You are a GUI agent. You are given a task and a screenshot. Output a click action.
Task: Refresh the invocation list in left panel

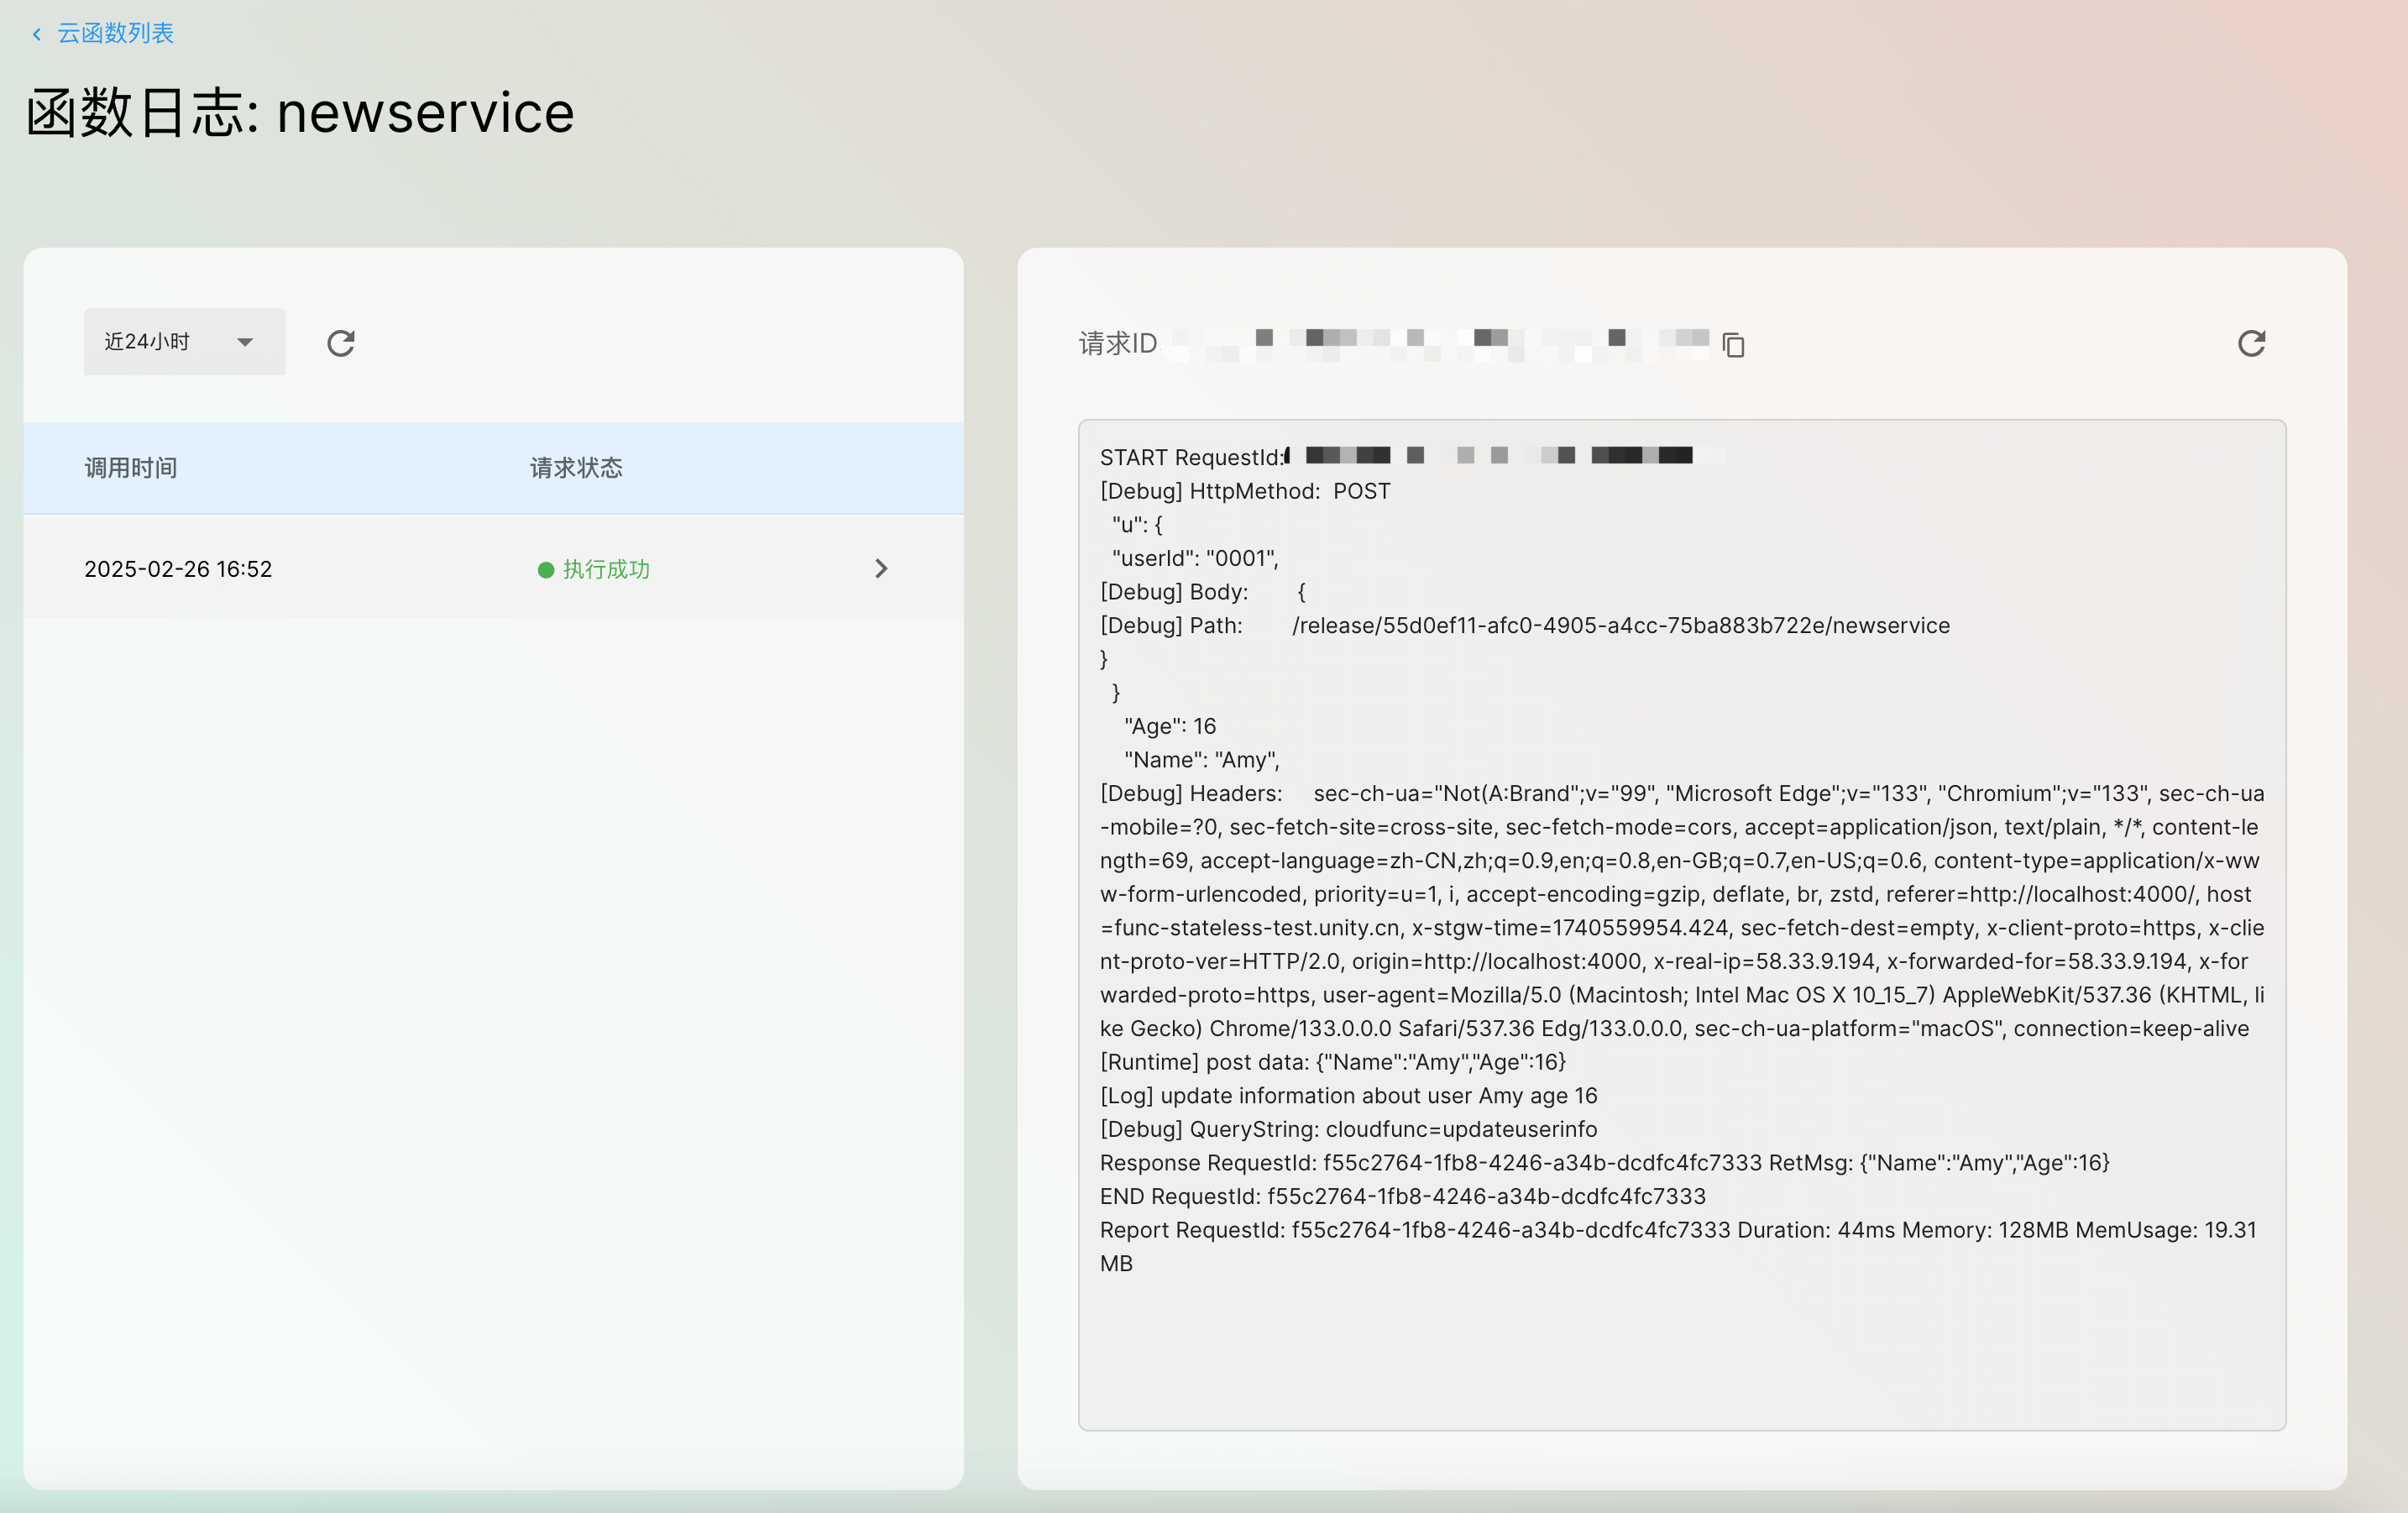pos(341,343)
